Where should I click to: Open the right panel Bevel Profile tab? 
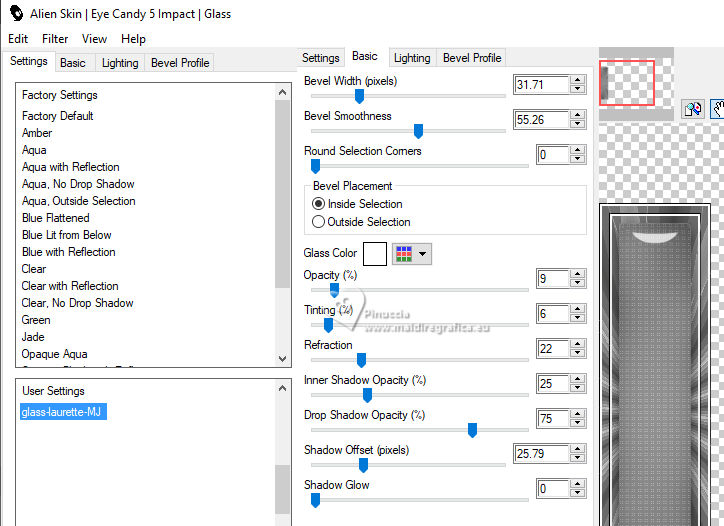pos(472,58)
